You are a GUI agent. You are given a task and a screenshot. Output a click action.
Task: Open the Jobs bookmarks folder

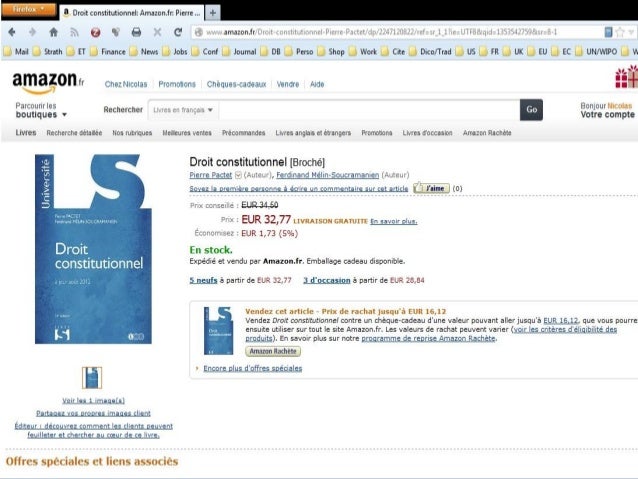[175, 52]
